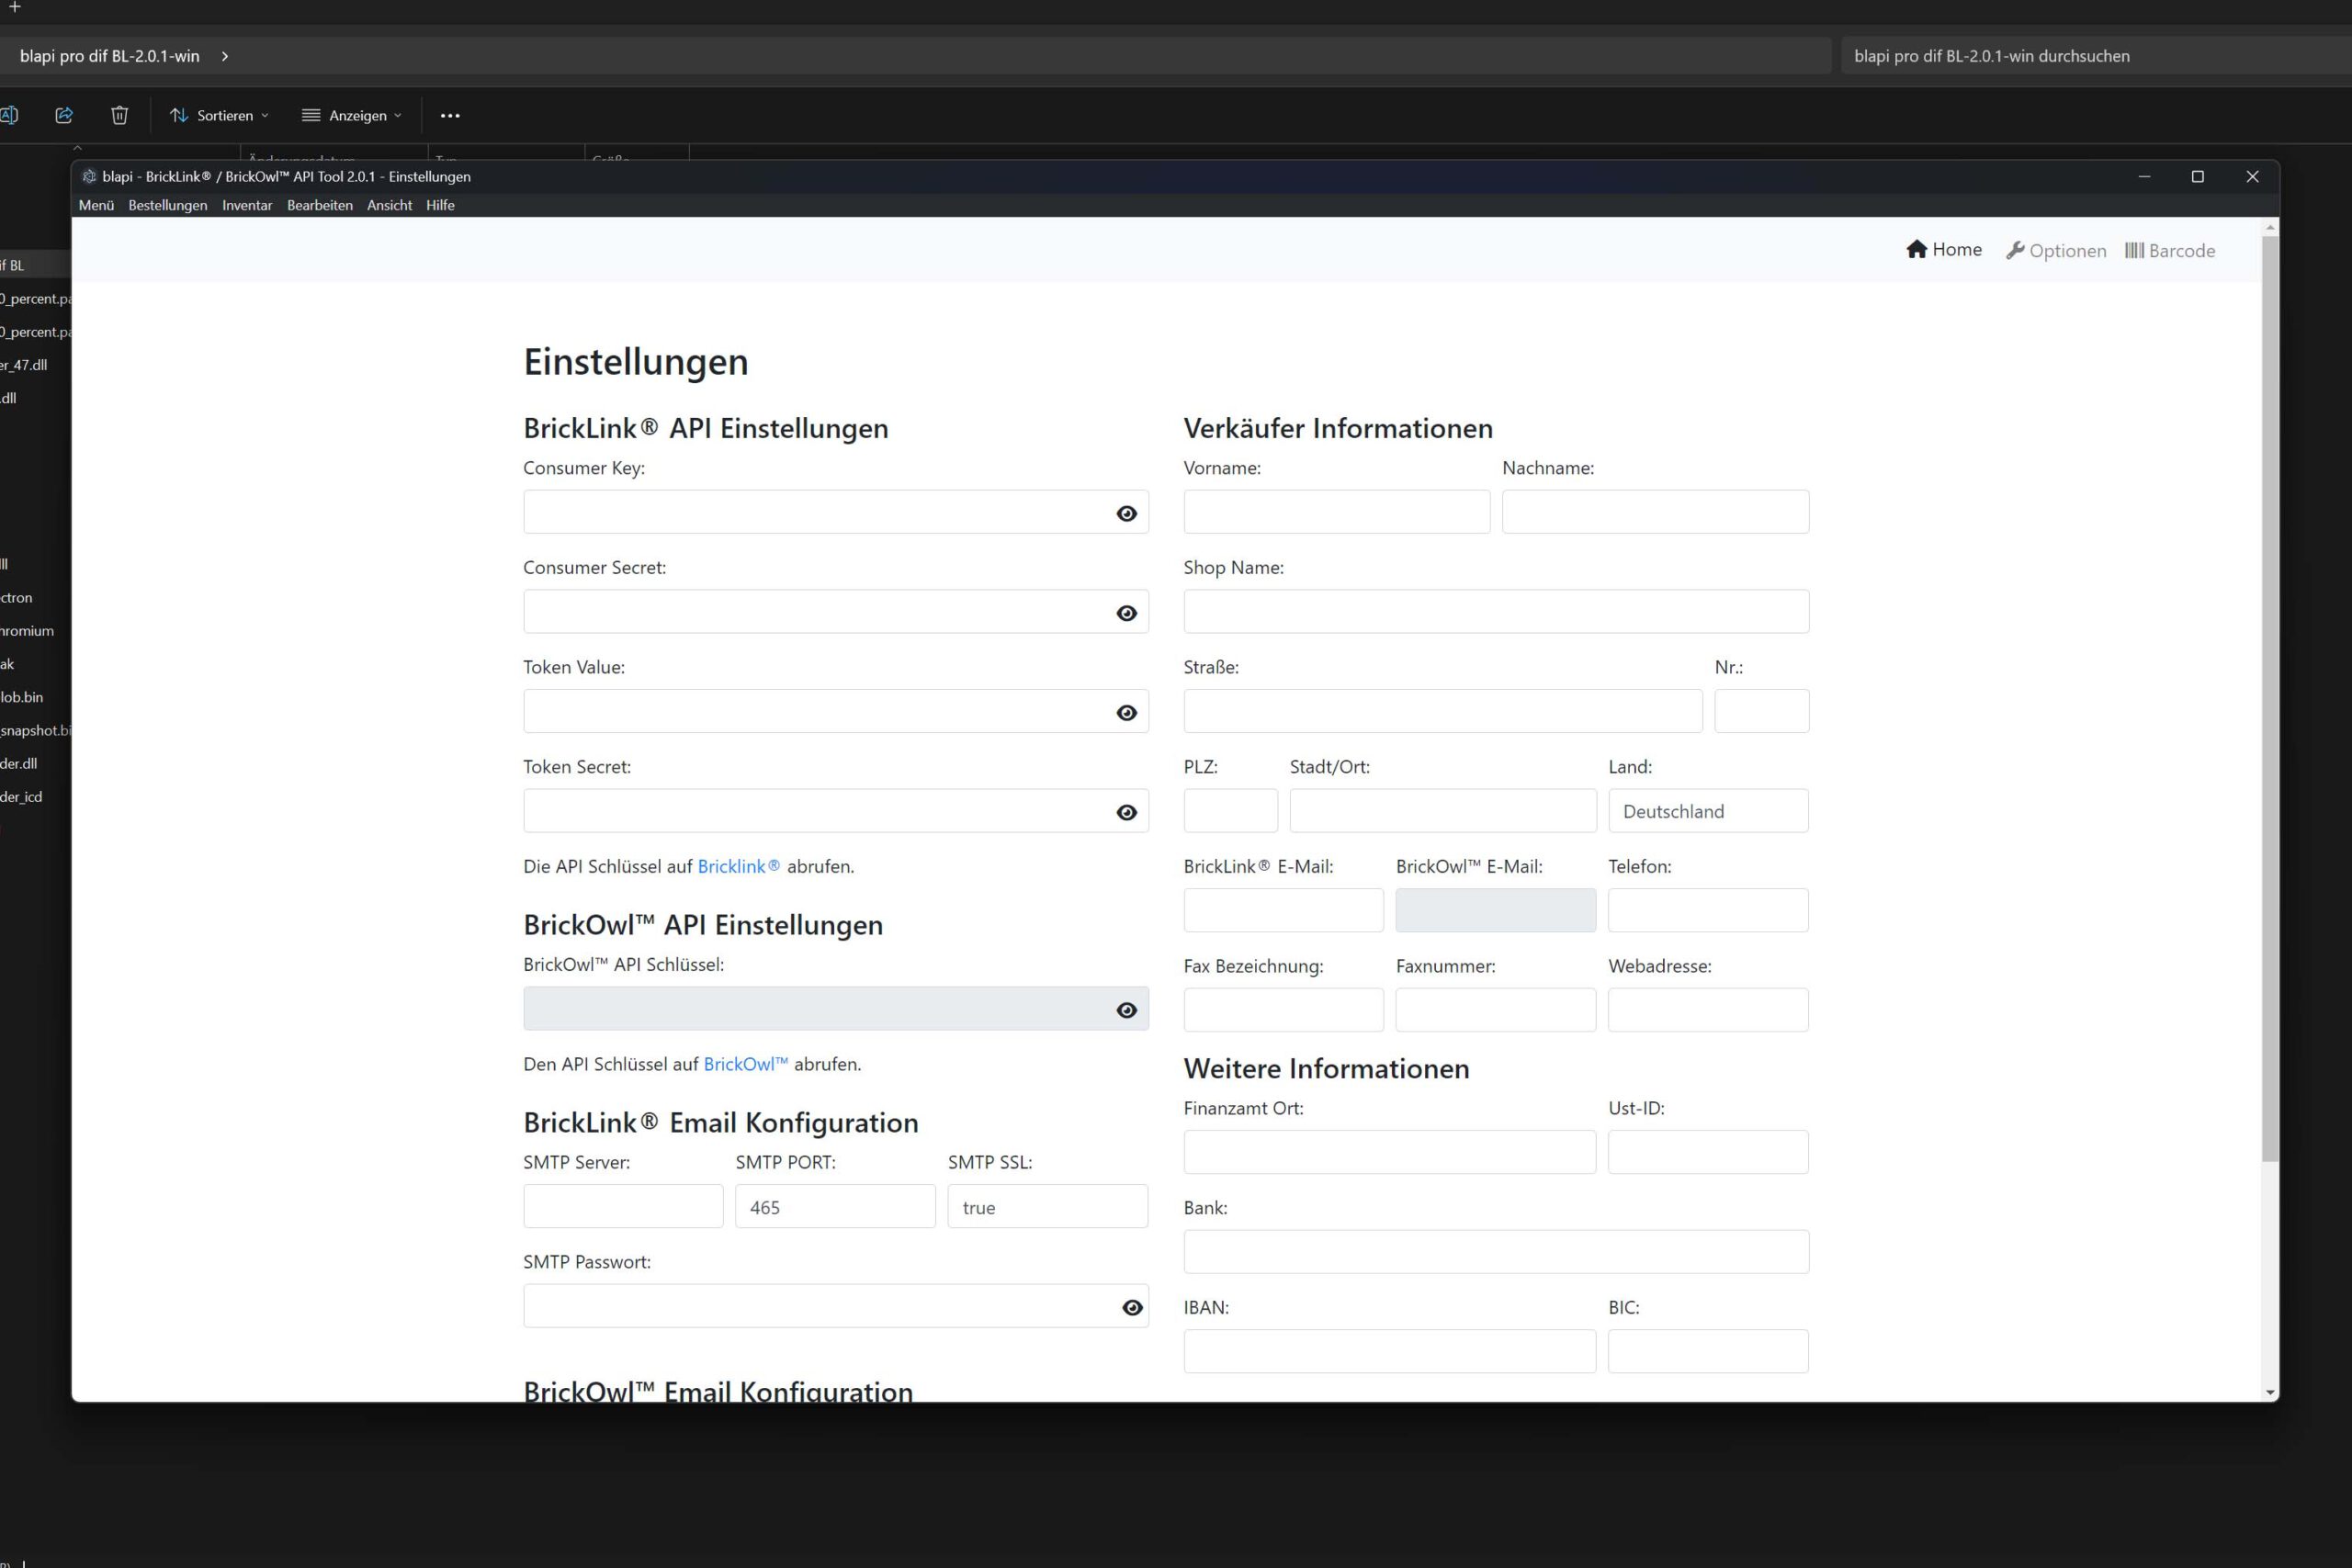The width and height of the screenshot is (2352, 1568).
Task: Click the scrollbar down arrow in blapi
Action: click(2270, 1392)
